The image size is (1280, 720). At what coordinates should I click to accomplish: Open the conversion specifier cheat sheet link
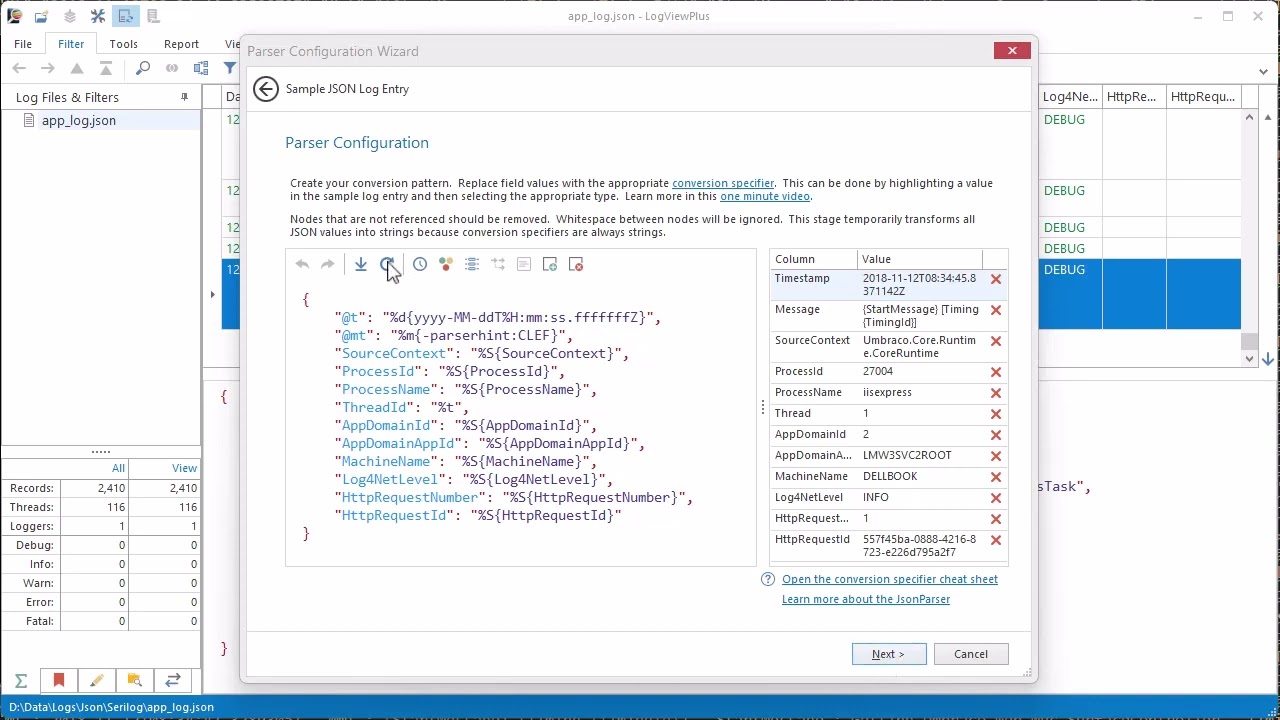tap(890, 579)
